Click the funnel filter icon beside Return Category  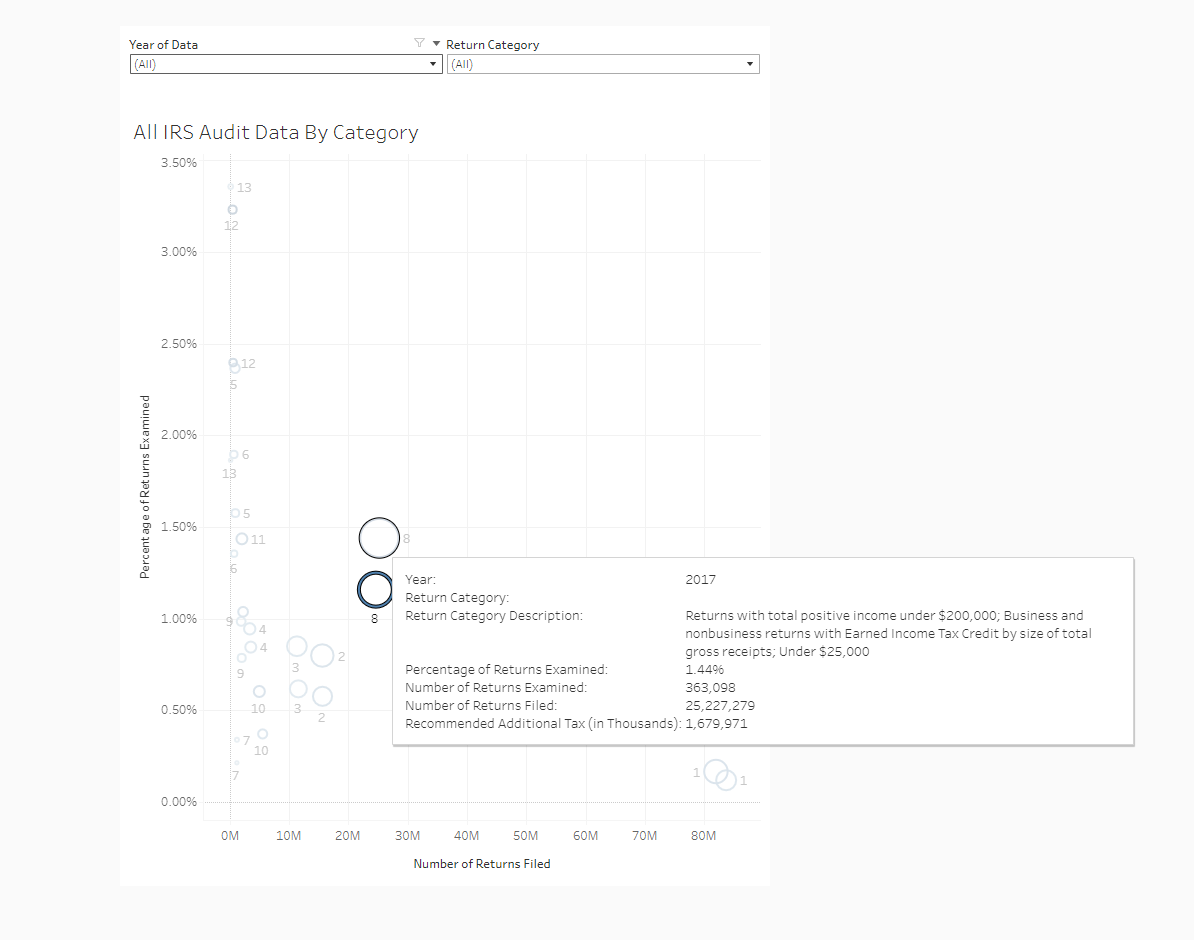pos(419,43)
